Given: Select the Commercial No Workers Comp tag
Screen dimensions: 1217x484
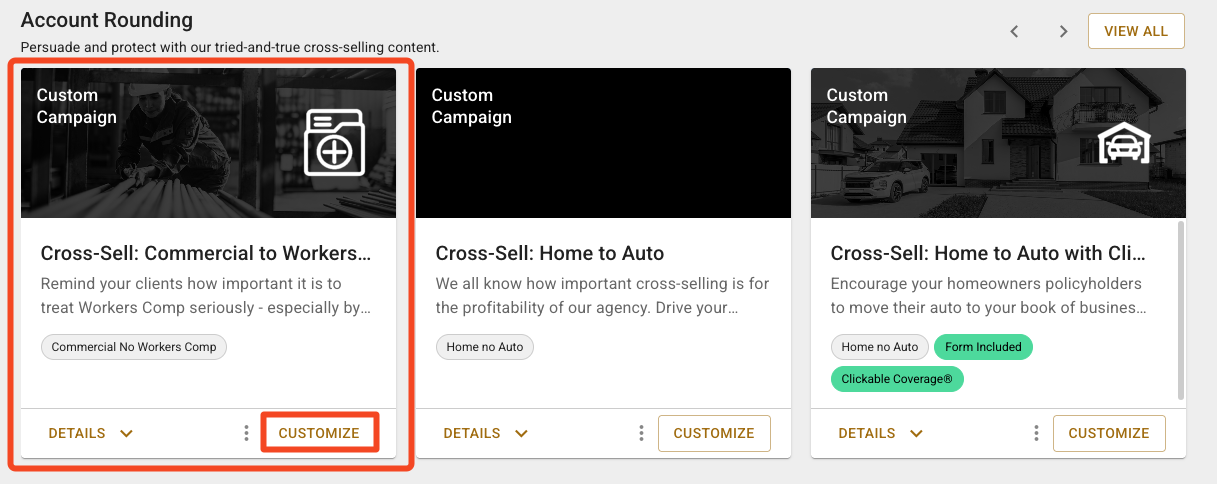Looking at the screenshot, I should (135, 347).
